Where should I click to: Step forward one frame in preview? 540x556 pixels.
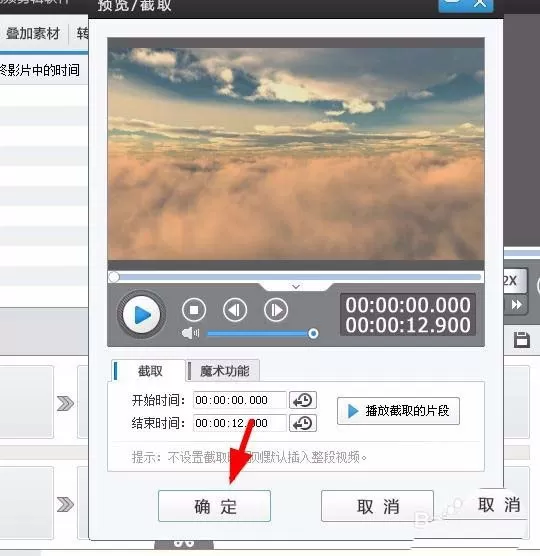coord(276,310)
